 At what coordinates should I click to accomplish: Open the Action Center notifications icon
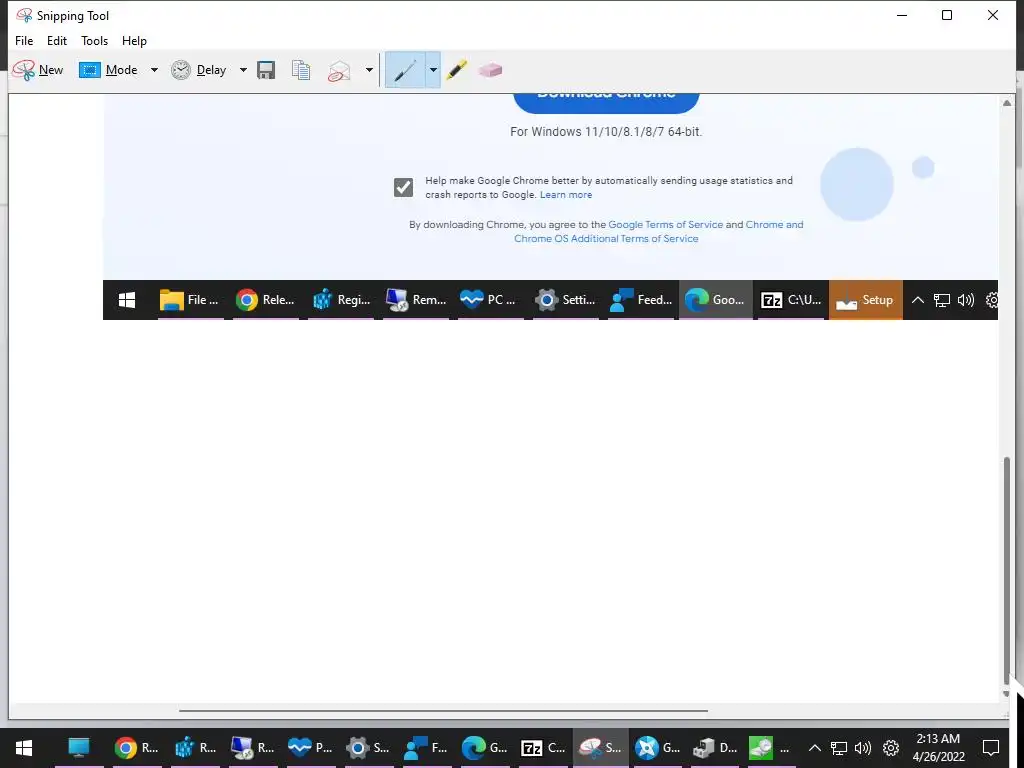click(991, 748)
